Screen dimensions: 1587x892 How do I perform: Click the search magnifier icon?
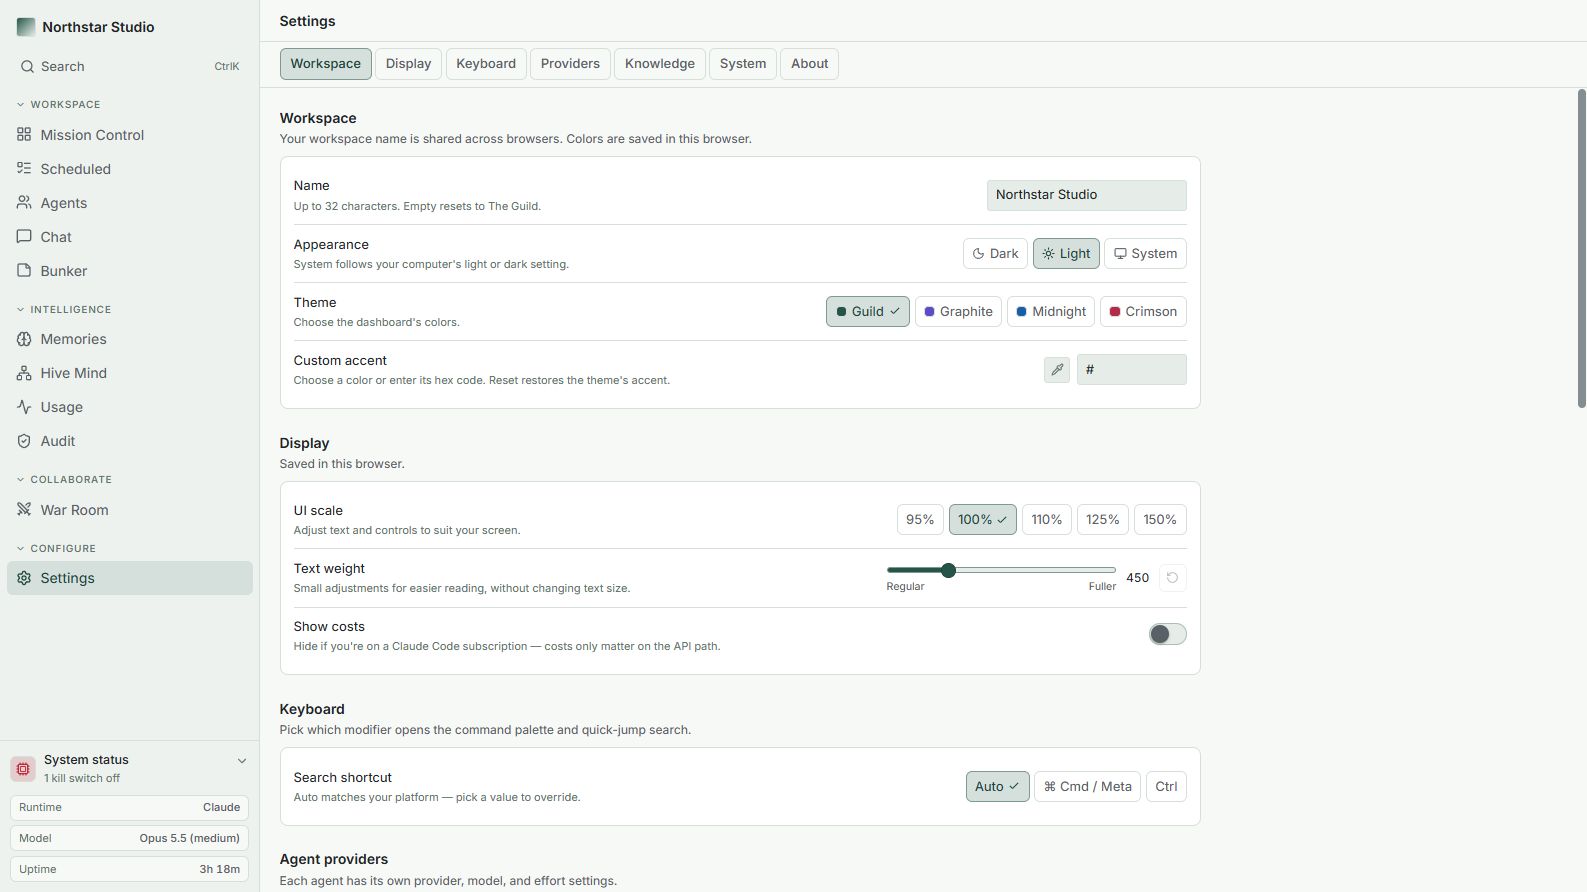[x=27, y=67]
